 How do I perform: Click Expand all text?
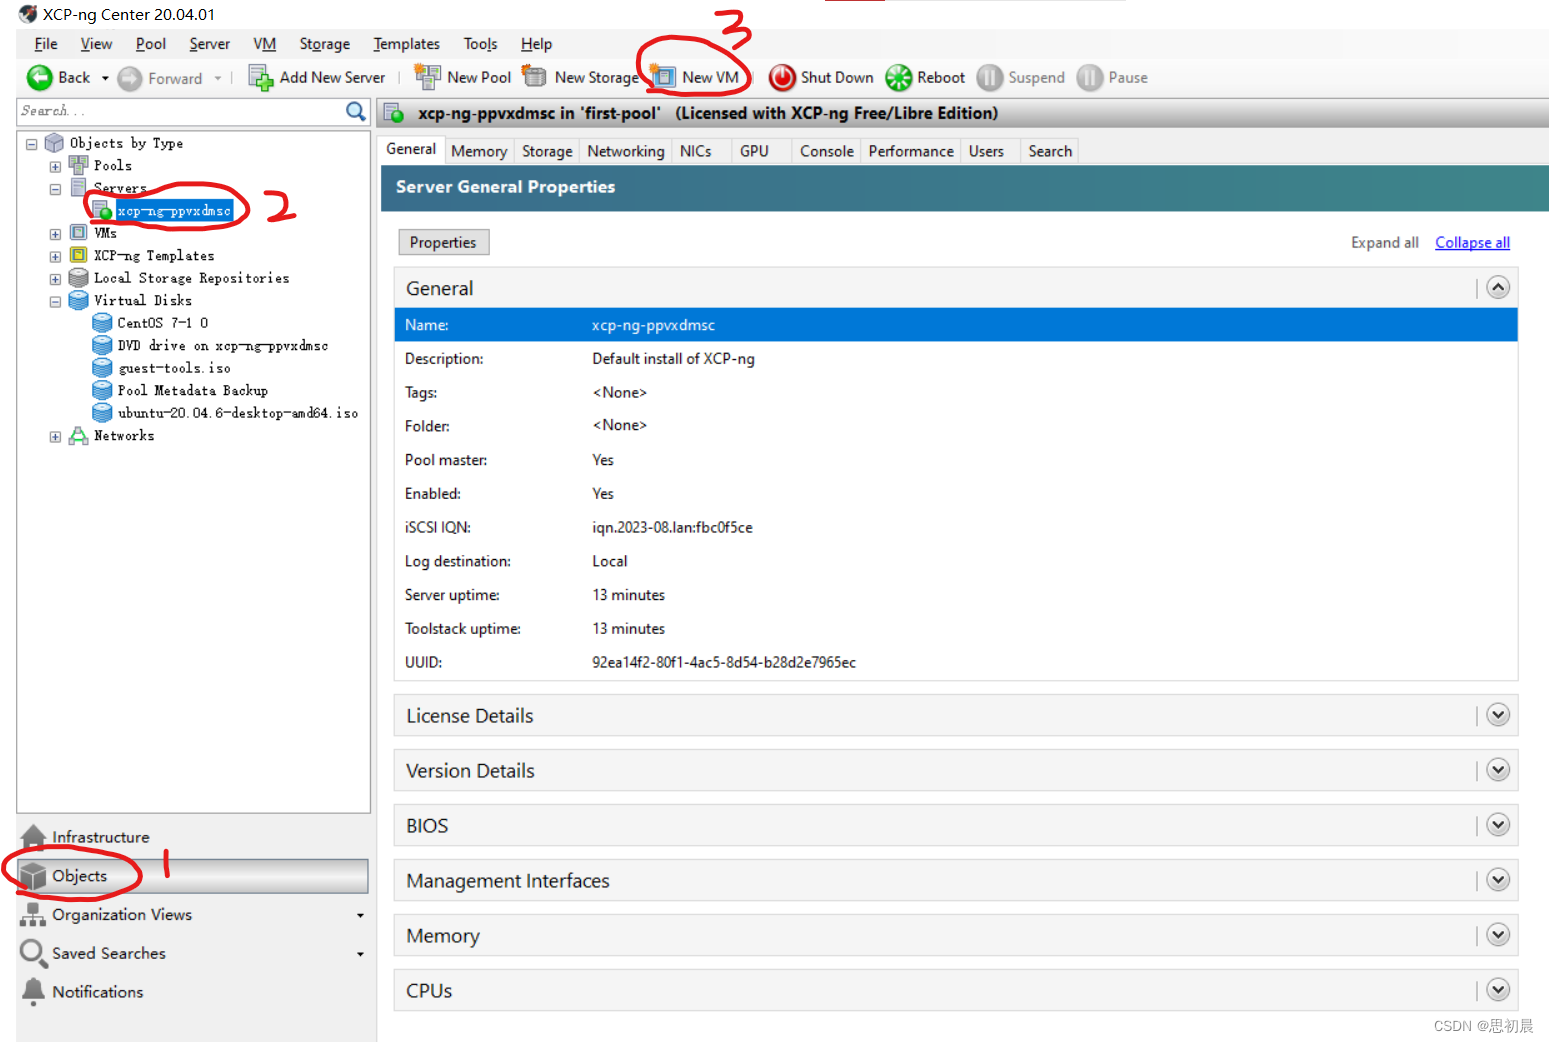[1384, 242]
